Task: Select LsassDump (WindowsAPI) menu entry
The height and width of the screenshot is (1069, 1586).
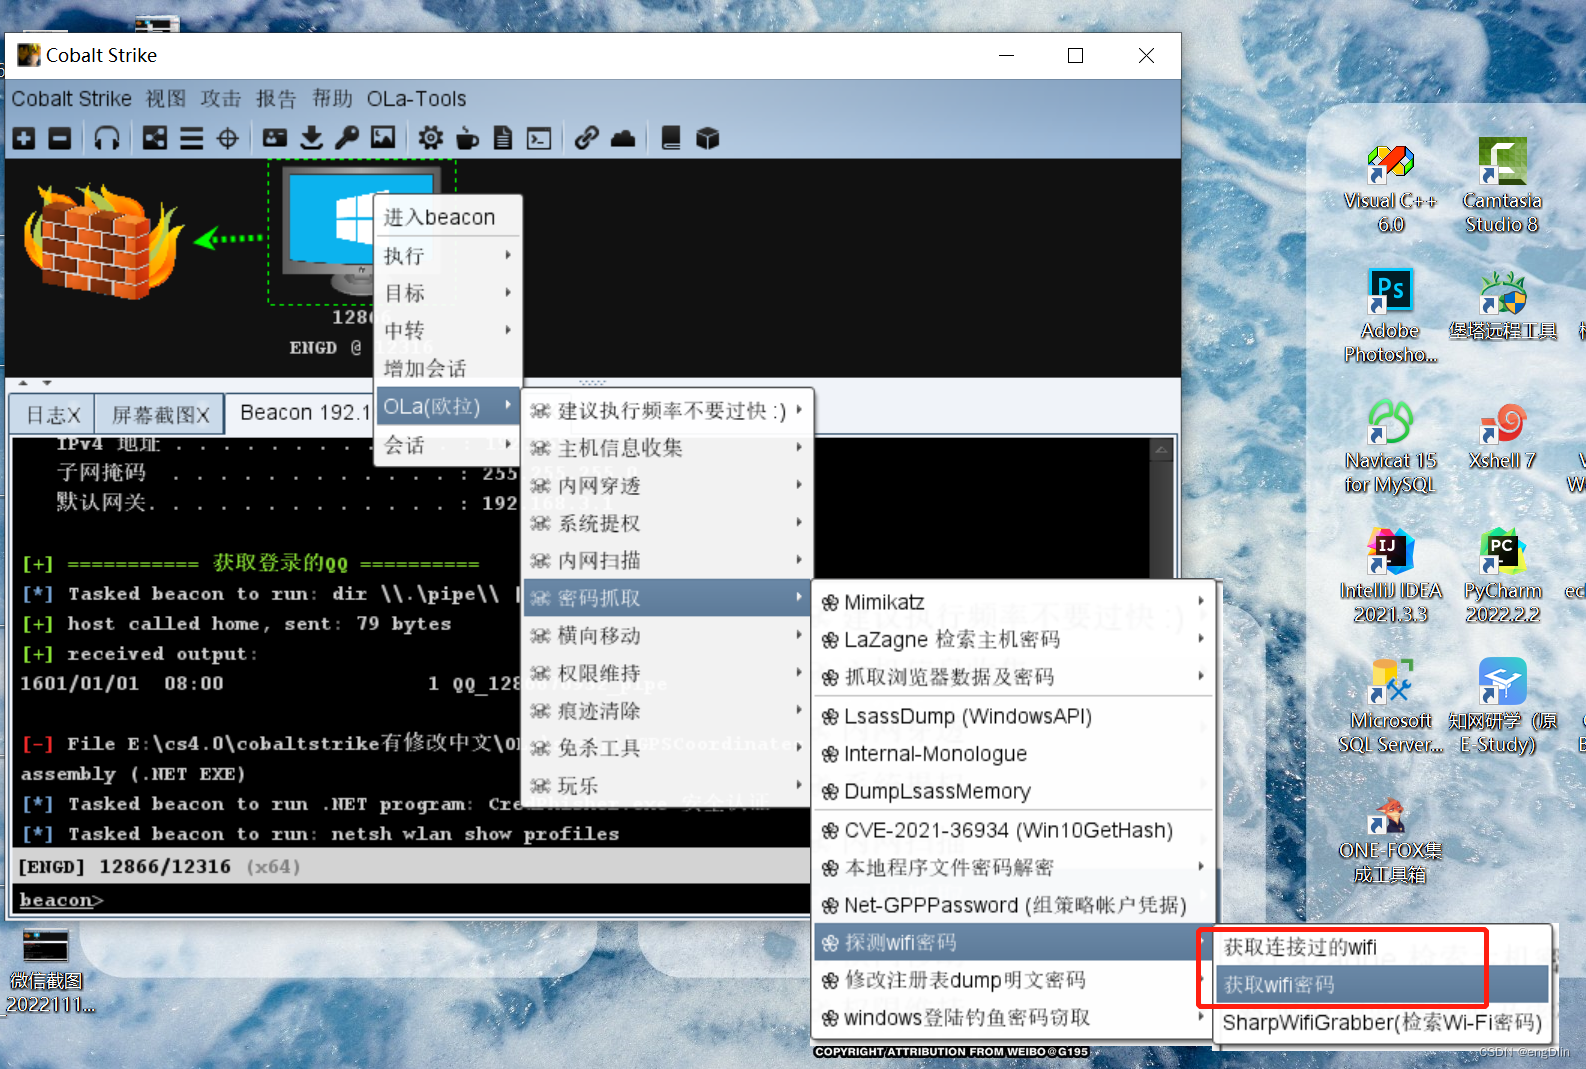Action: (1013, 716)
